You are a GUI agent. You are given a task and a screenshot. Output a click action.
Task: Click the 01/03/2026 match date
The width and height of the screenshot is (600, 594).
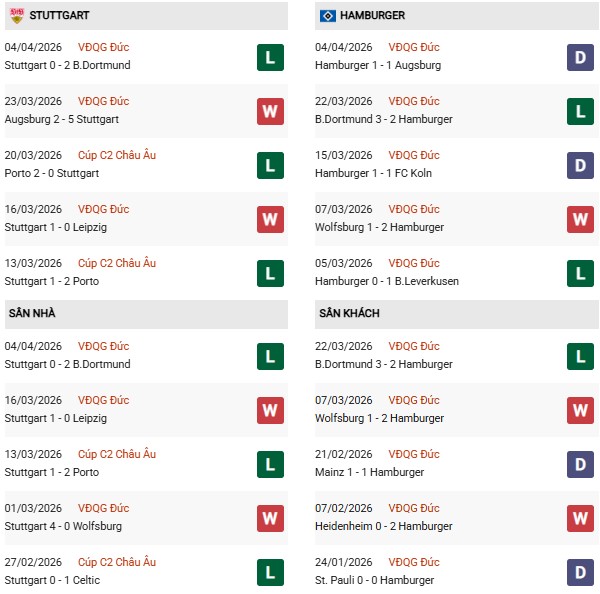(x=33, y=508)
